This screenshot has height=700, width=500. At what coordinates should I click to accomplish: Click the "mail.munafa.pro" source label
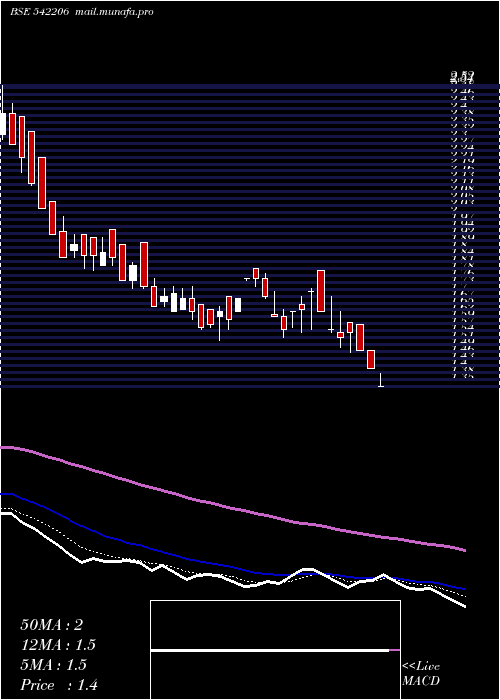point(114,12)
